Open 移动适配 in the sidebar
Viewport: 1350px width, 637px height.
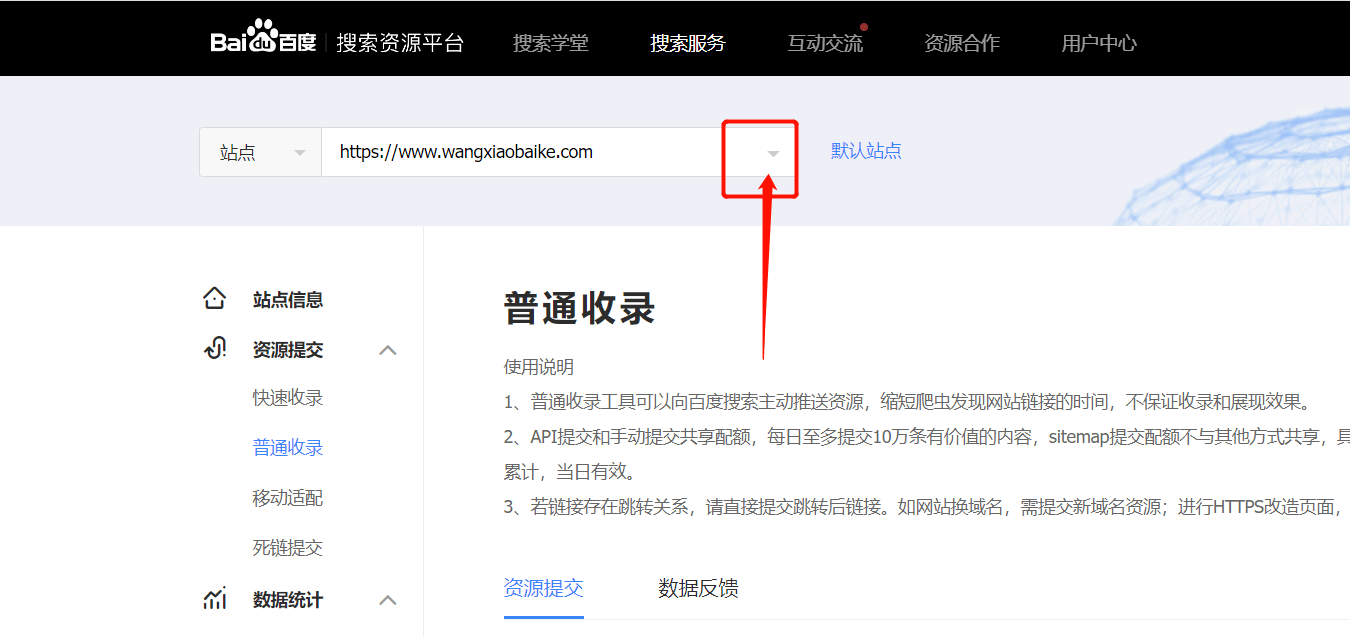pyautogui.click(x=288, y=498)
